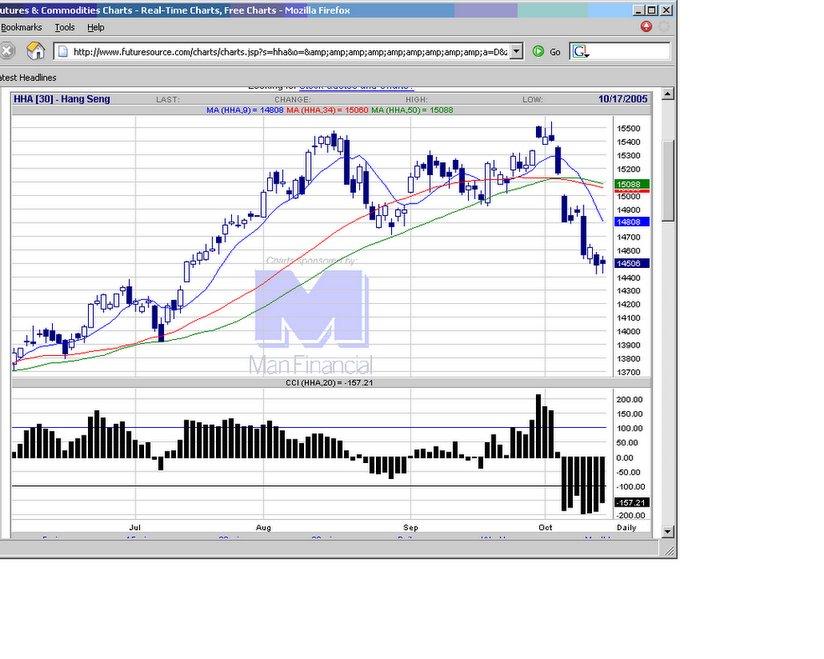Minimize the Firefox window

point(638,10)
